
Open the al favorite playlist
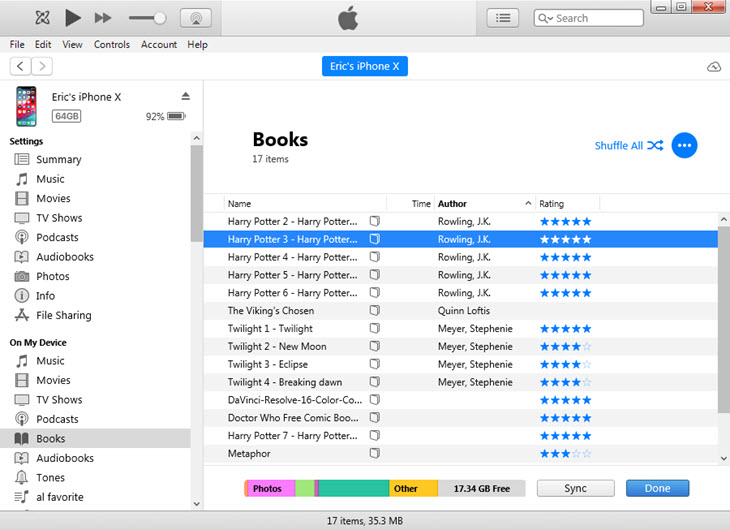point(59,497)
